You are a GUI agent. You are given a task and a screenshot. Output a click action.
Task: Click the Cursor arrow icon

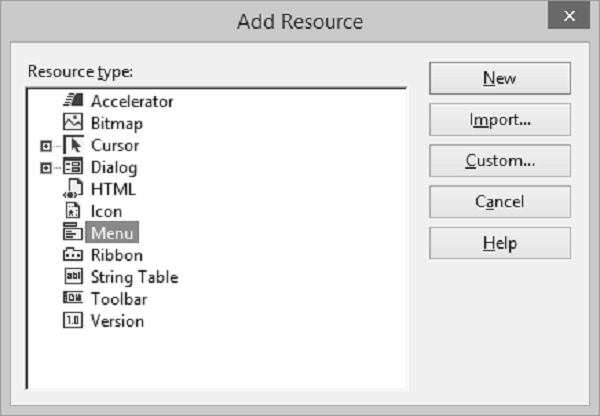[72, 145]
